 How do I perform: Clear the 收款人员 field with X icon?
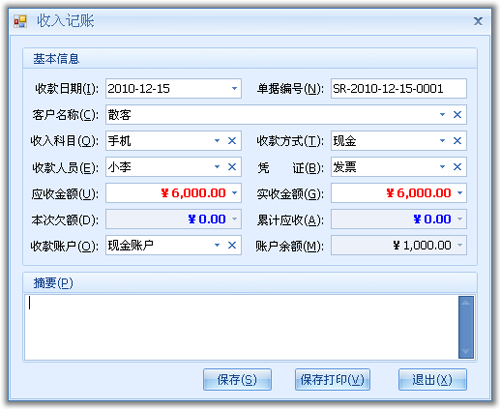232,167
